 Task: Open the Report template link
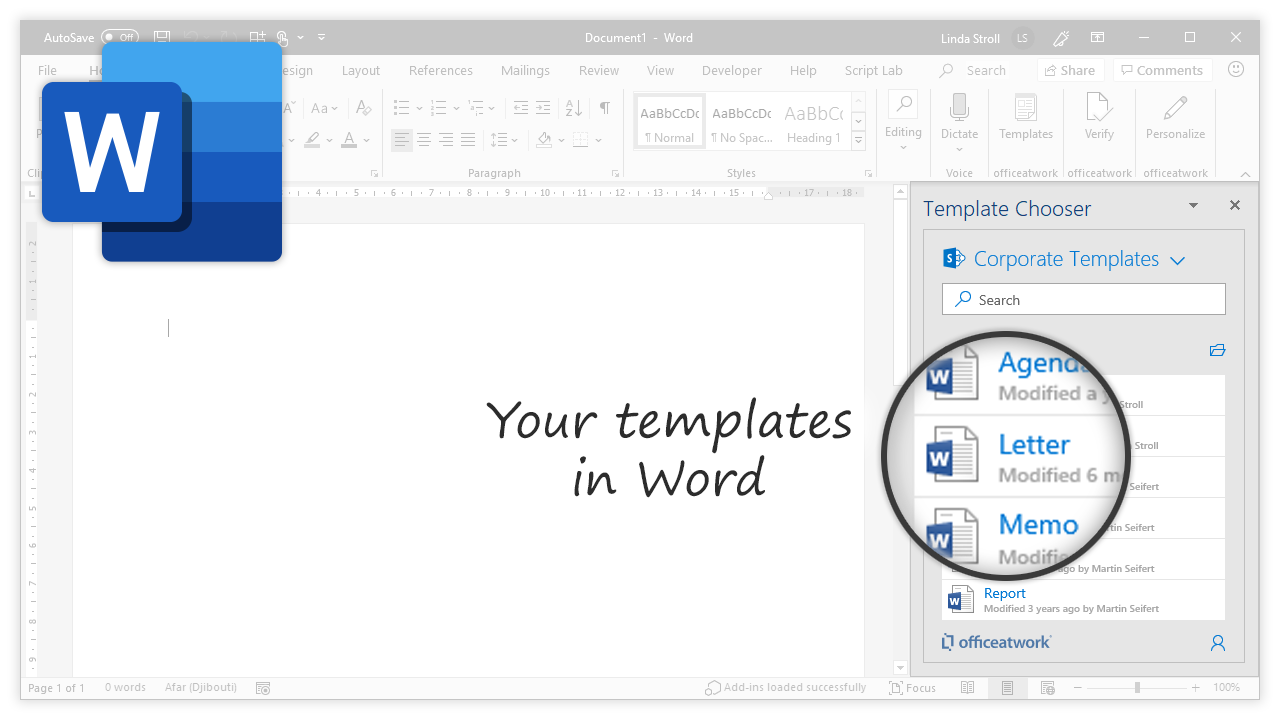click(1004, 593)
